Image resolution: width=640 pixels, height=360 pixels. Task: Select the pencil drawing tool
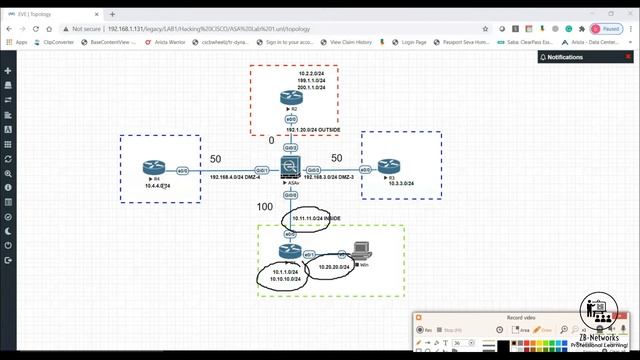coord(418,343)
